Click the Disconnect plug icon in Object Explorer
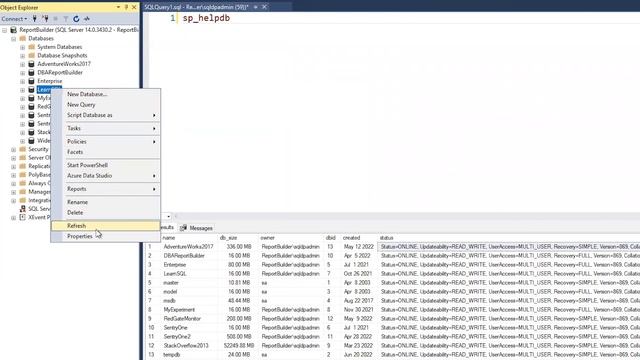The image size is (640, 360). (x=45, y=19)
